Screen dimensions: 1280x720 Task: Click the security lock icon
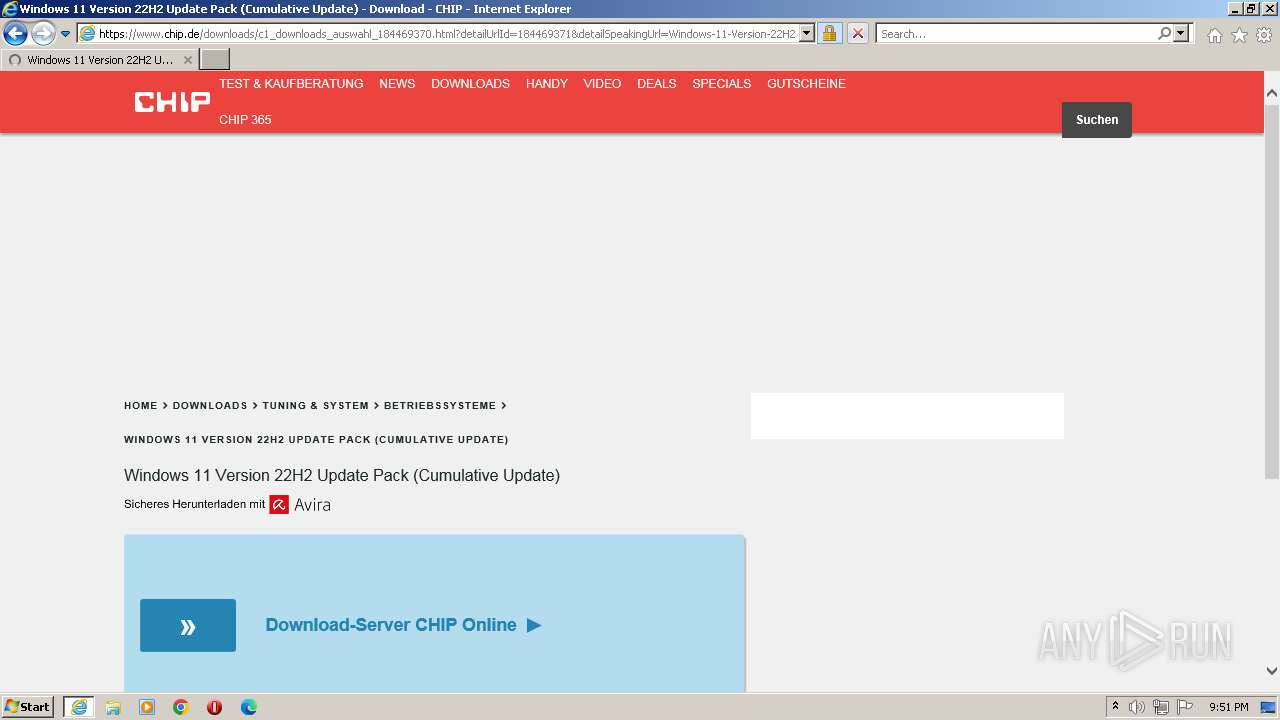click(829, 34)
